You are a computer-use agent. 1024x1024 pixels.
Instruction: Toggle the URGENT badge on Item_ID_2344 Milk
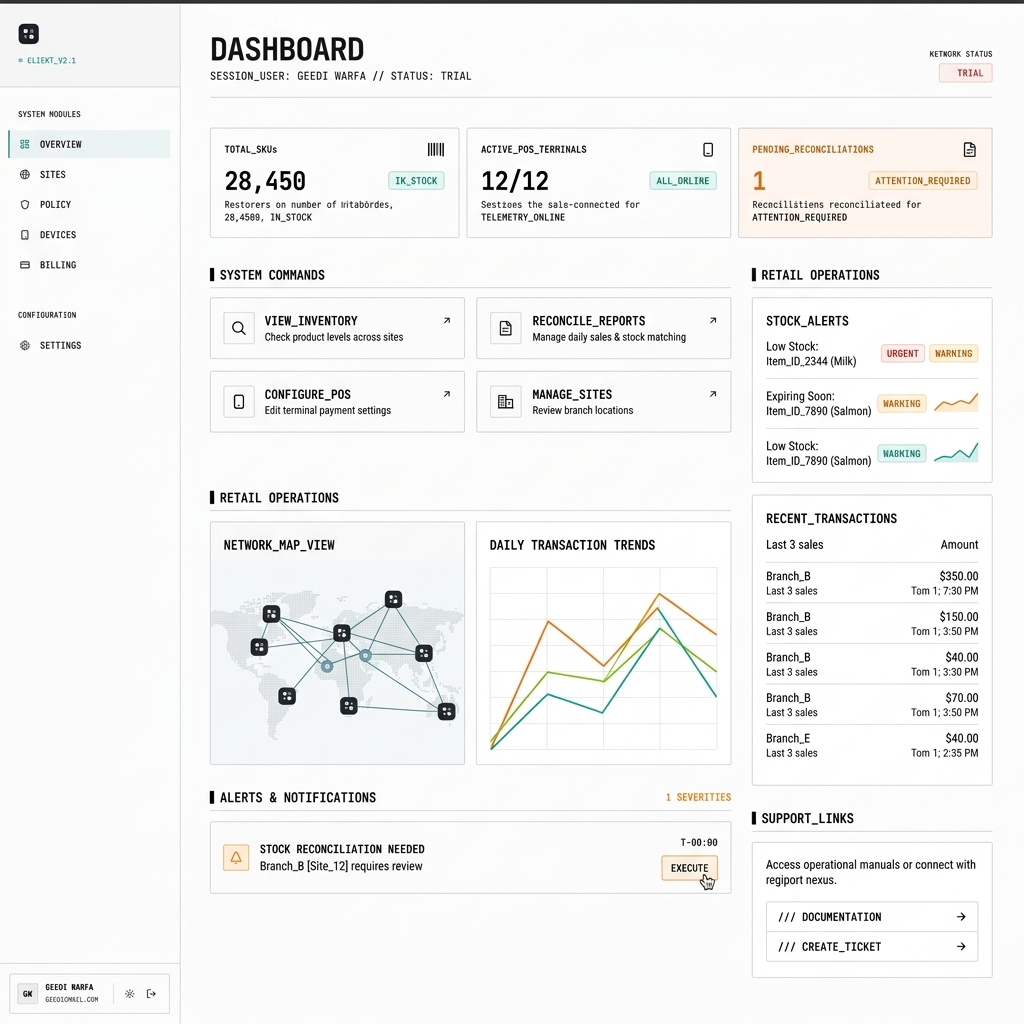coord(901,353)
